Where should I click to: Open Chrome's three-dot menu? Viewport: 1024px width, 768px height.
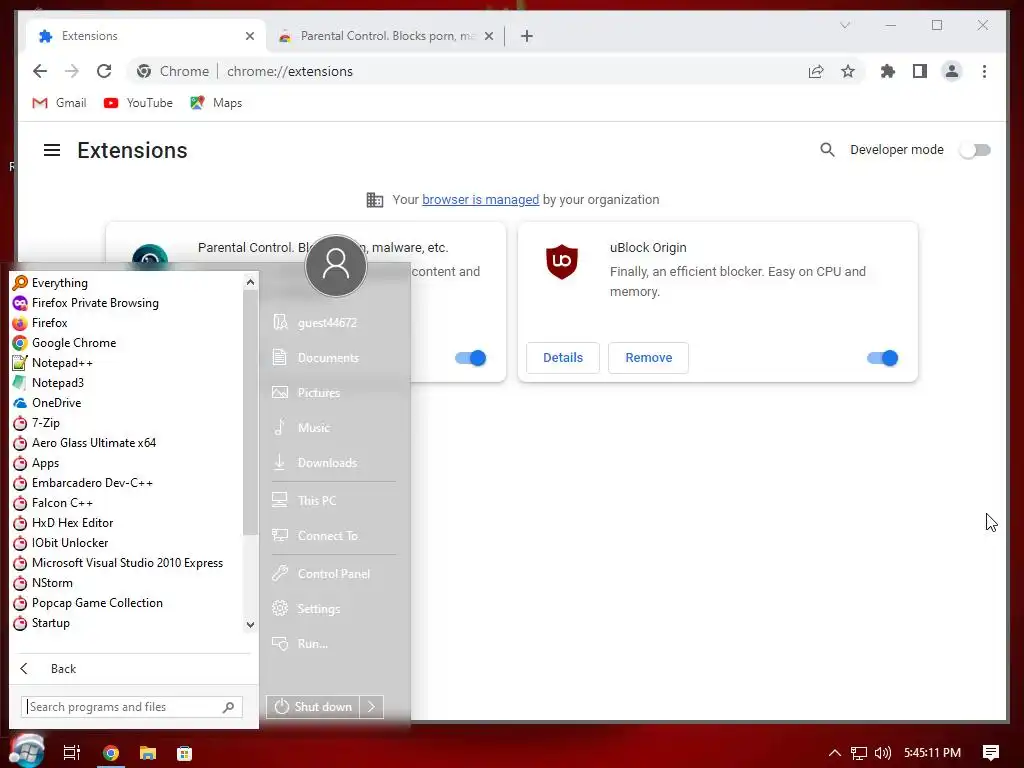coord(984,71)
